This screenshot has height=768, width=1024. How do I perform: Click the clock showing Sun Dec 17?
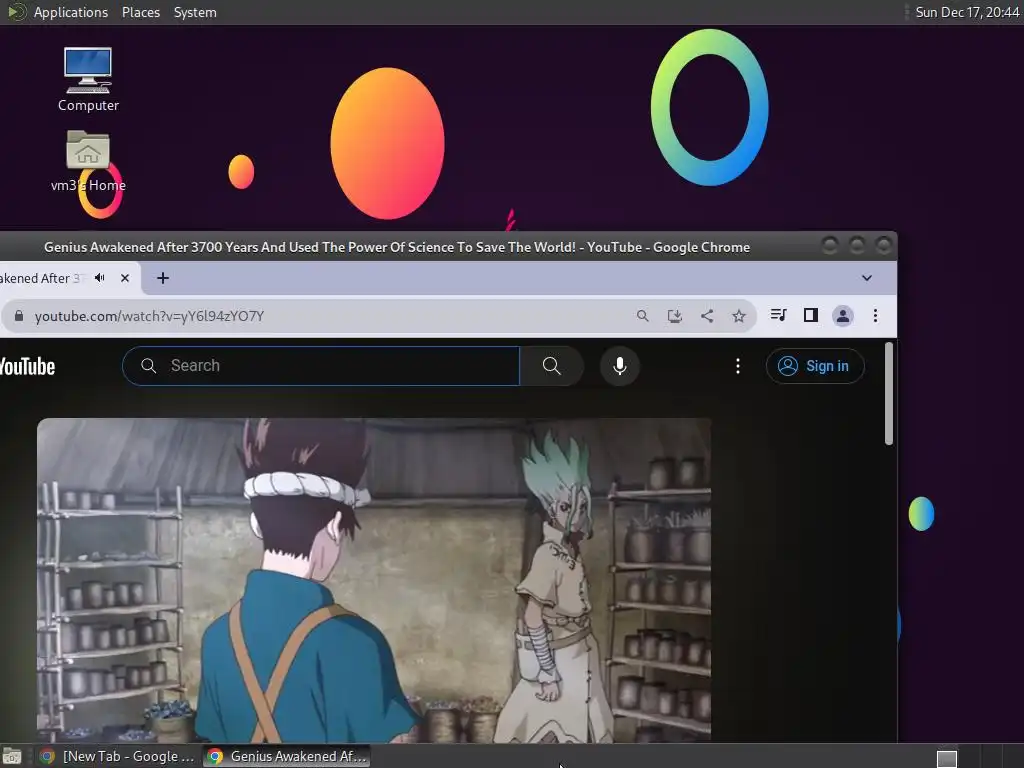(x=967, y=12)
